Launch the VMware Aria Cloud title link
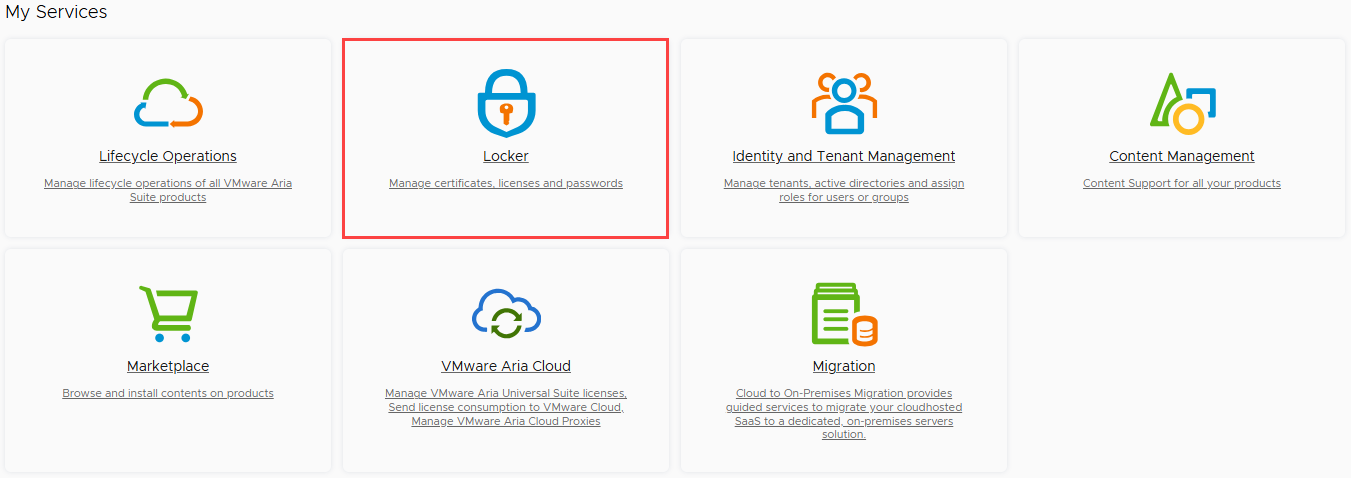This screenshot has height=478, width=1351. tap(506, 367)
